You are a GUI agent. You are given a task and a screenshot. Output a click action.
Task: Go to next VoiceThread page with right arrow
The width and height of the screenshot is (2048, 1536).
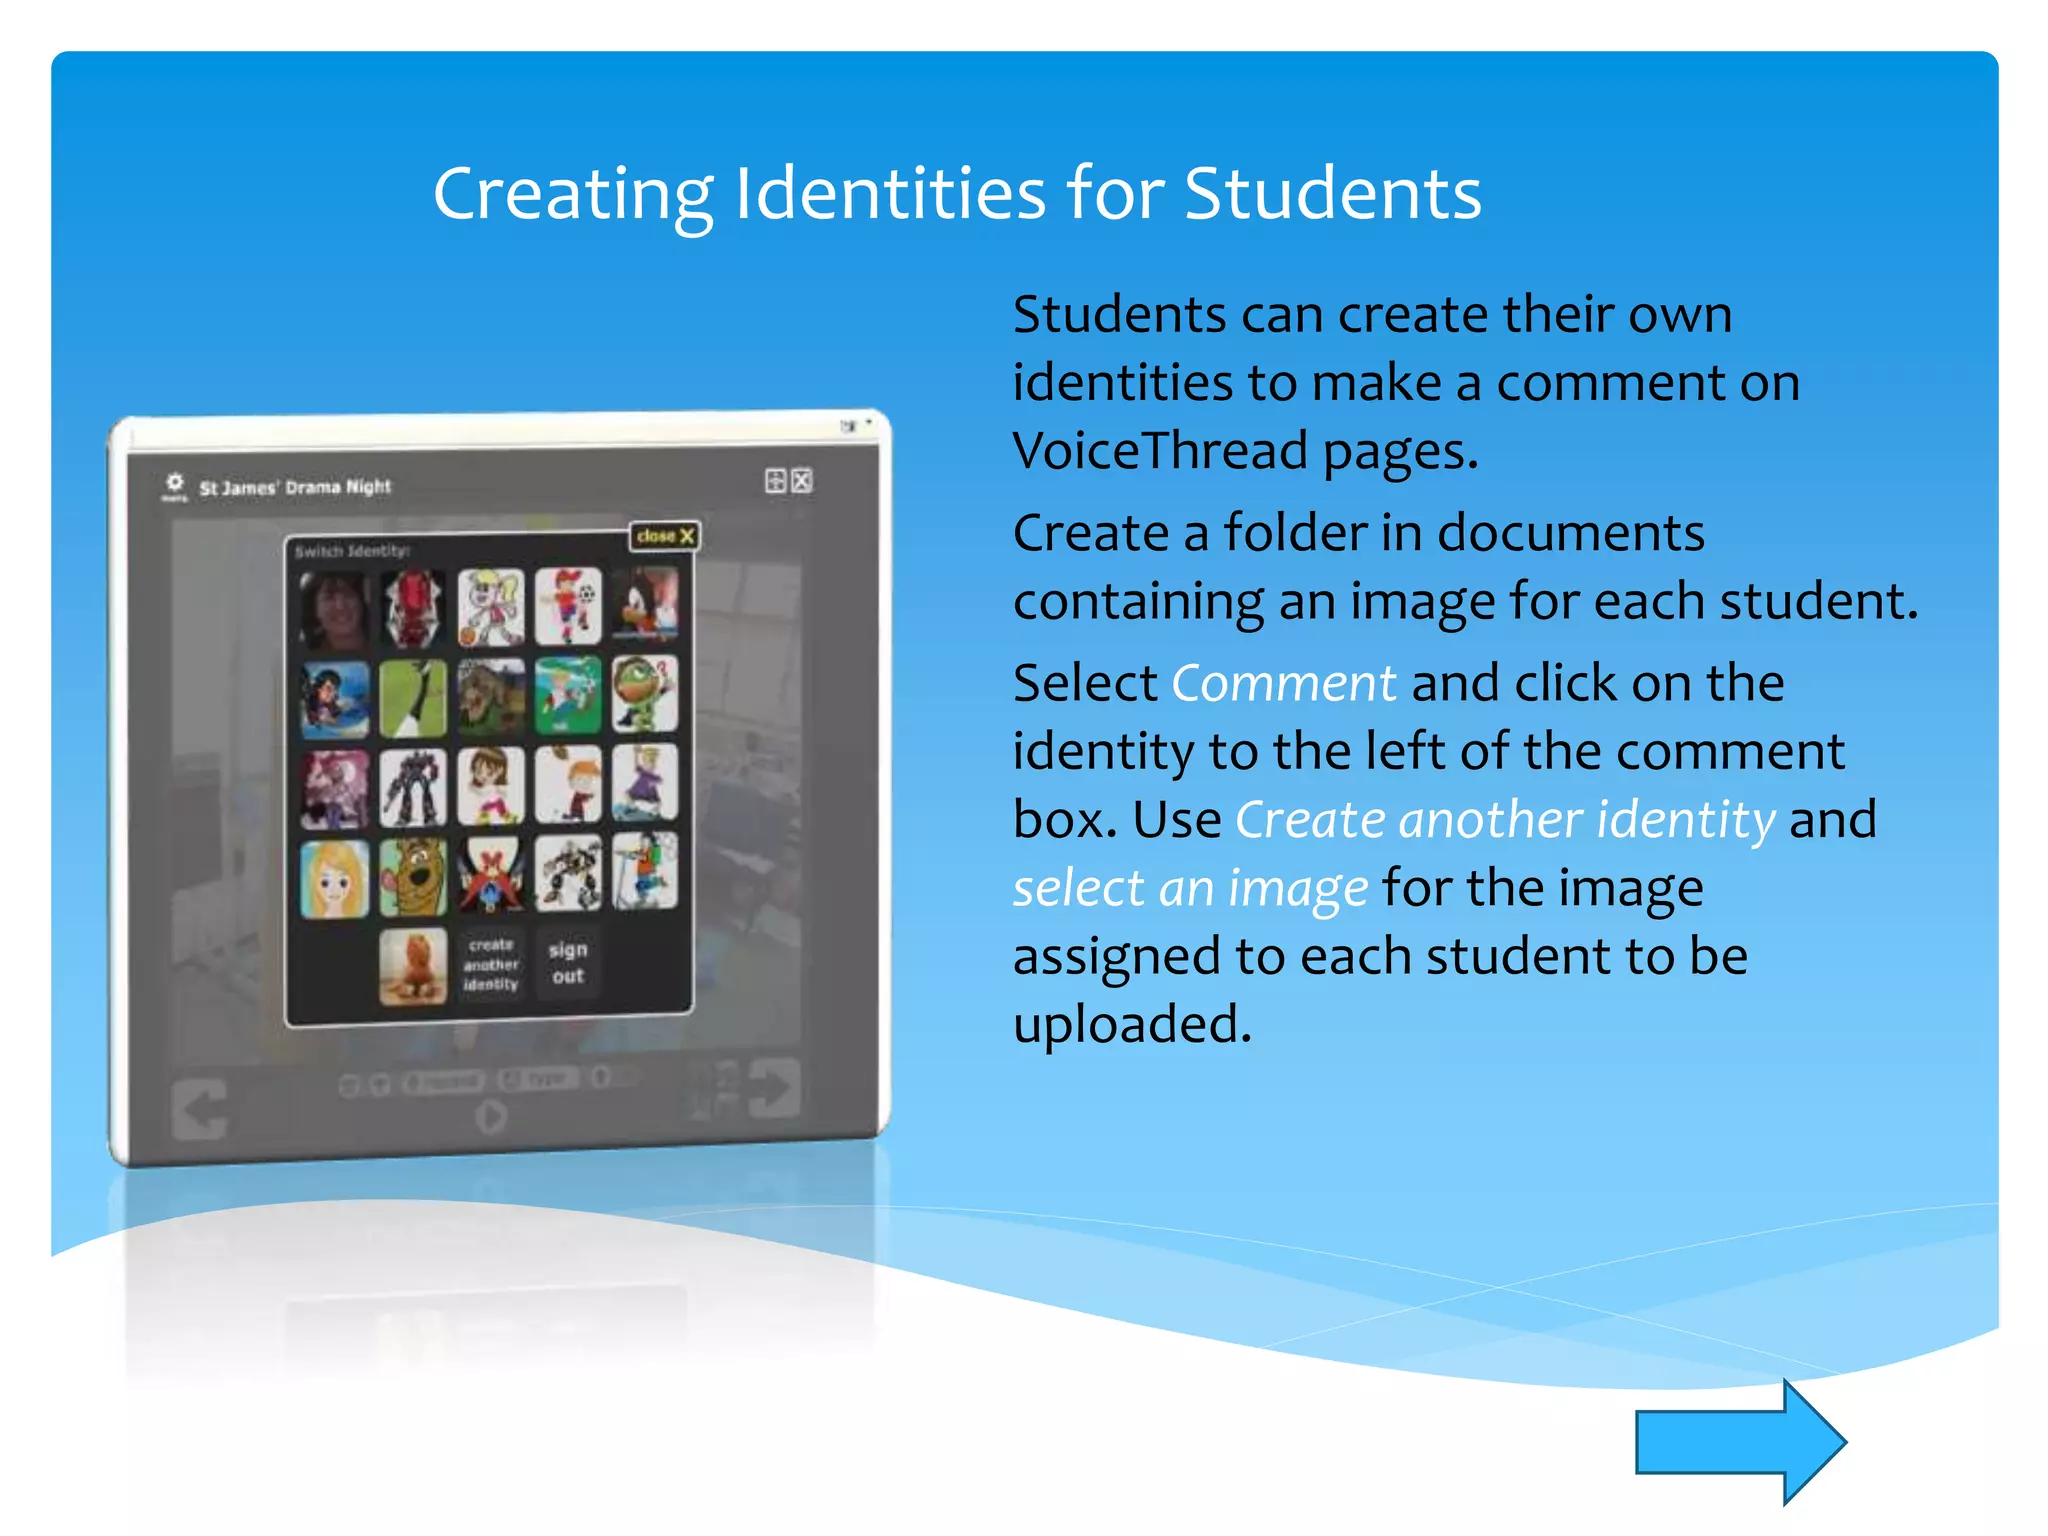coord(773,1087)
